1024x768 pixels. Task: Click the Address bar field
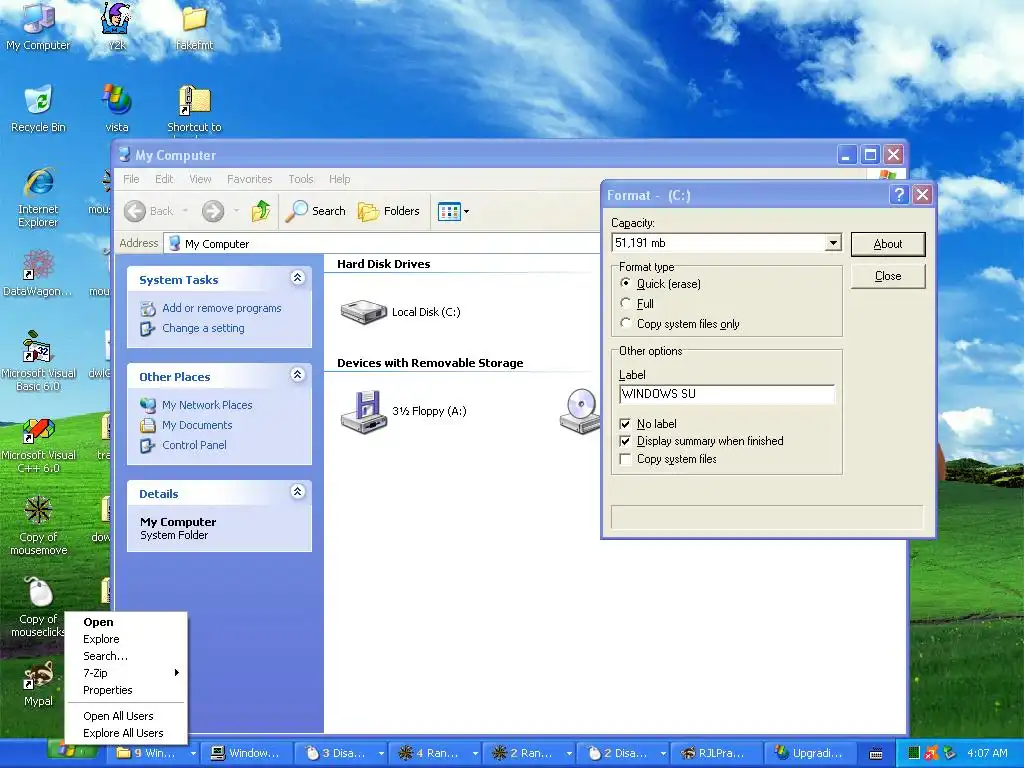click(382, 244)
